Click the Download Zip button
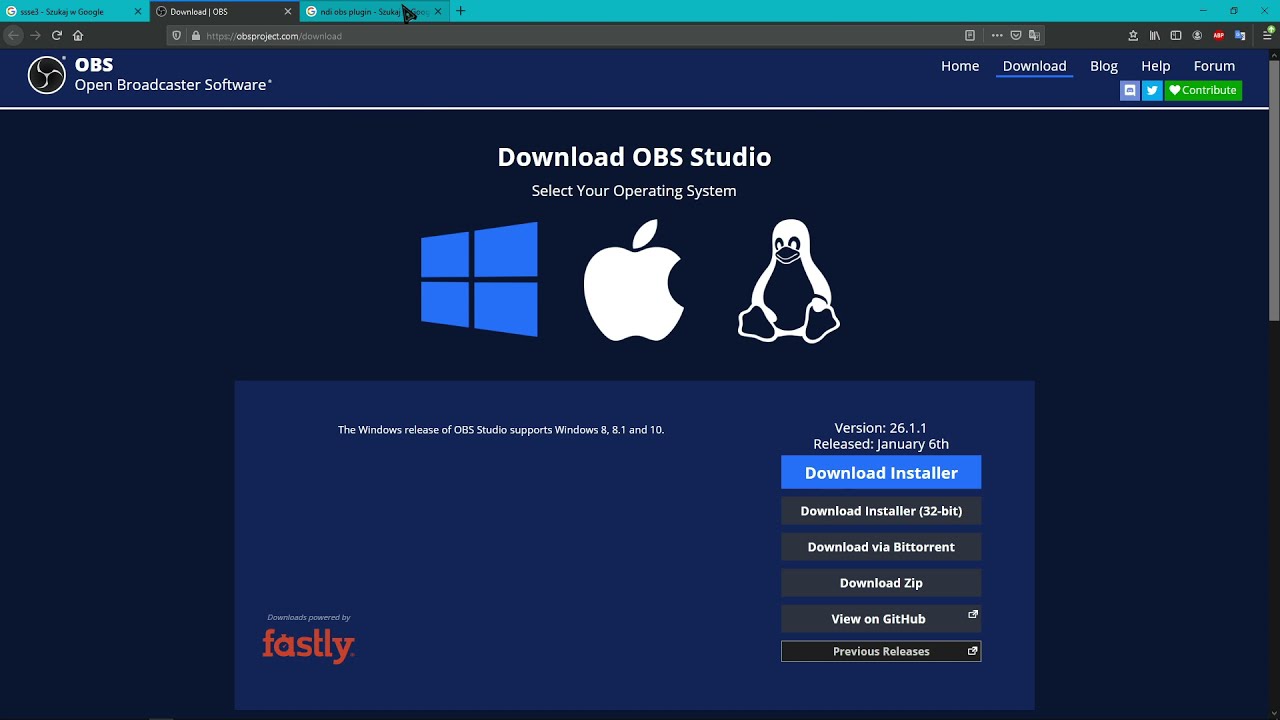 (881, 583)
